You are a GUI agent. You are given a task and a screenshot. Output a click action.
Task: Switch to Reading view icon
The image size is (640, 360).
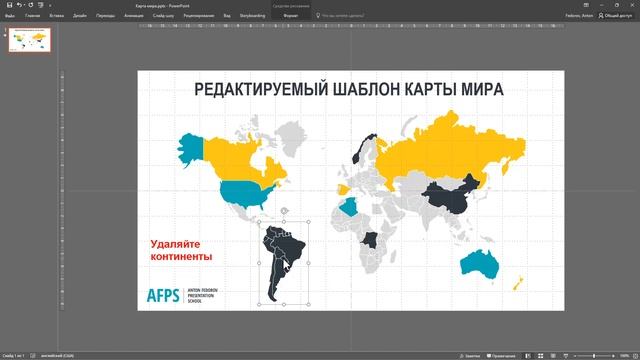(x=553, y=356)
